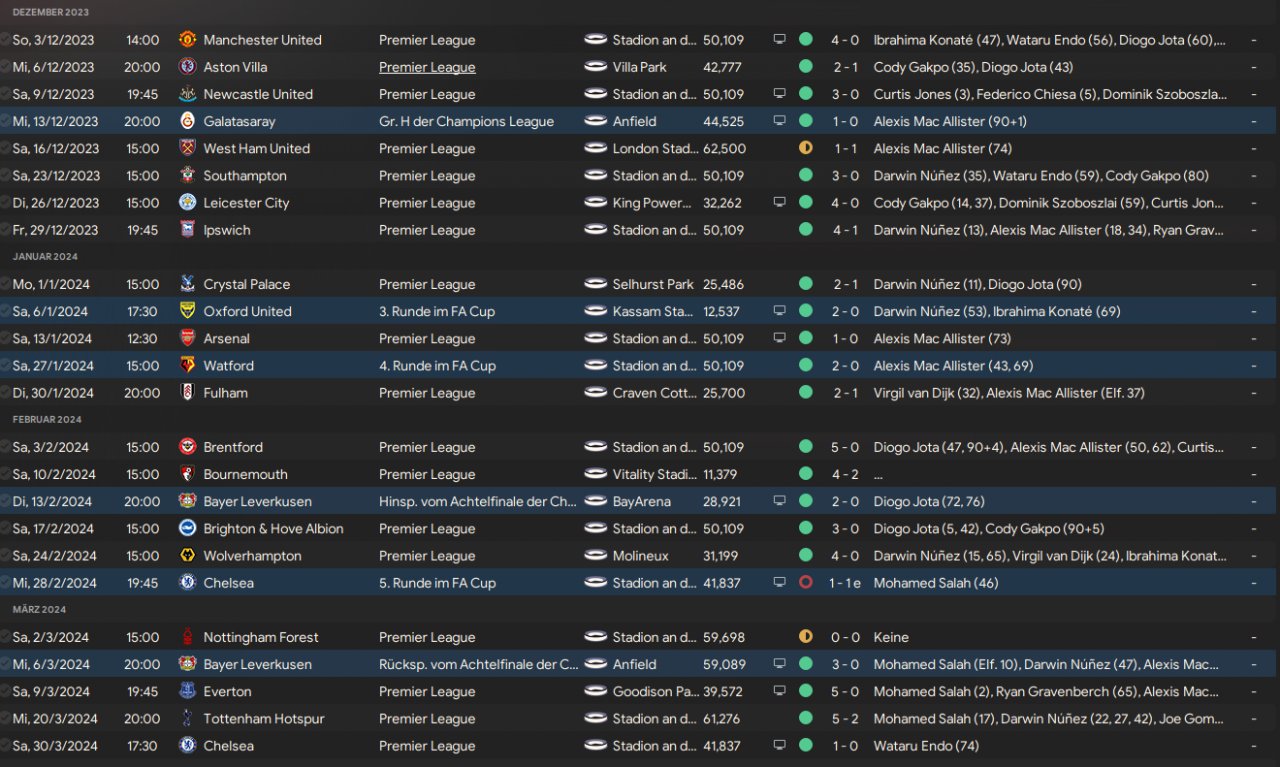Open the Brighton & Hove Albion link
This screenshot has height=767, width=1280.
[273, 528]
